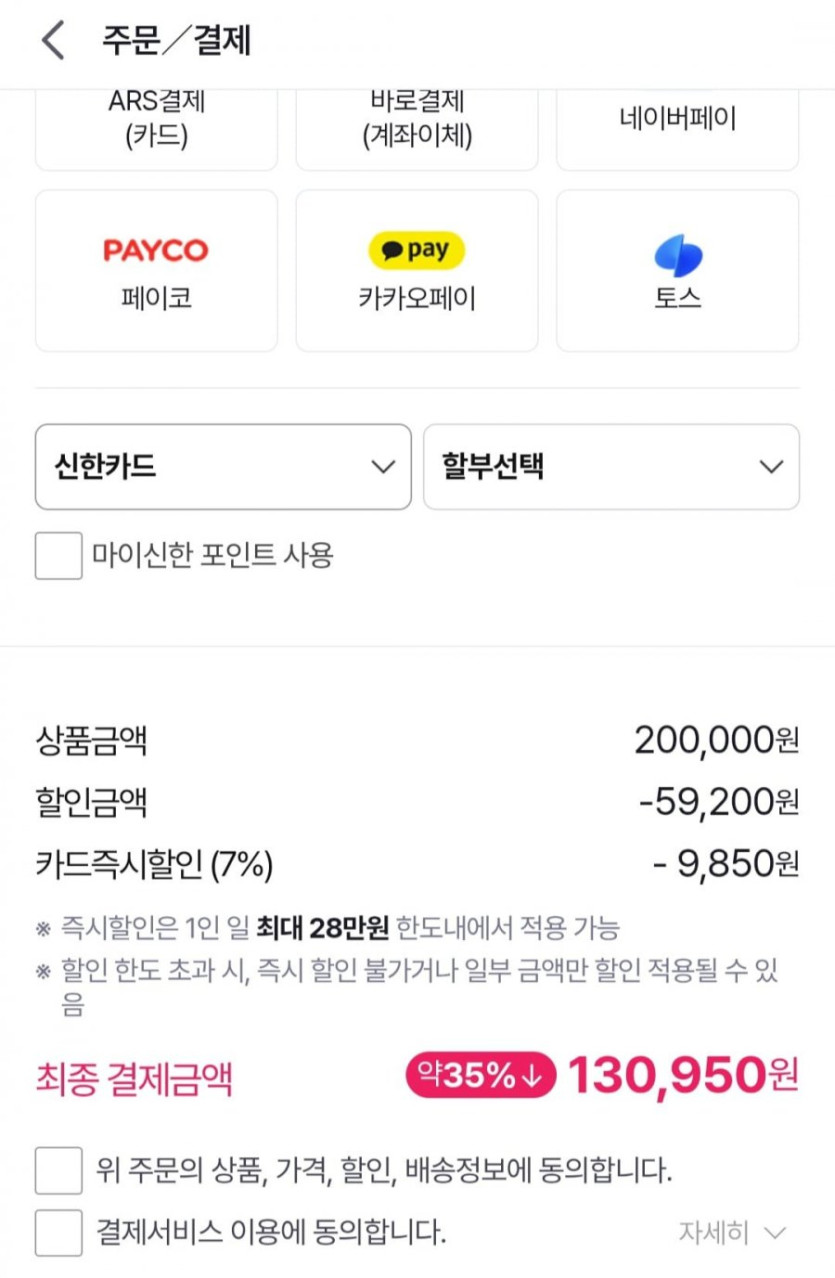Check agreement to order, price, delivery info

coord(59,1170)
